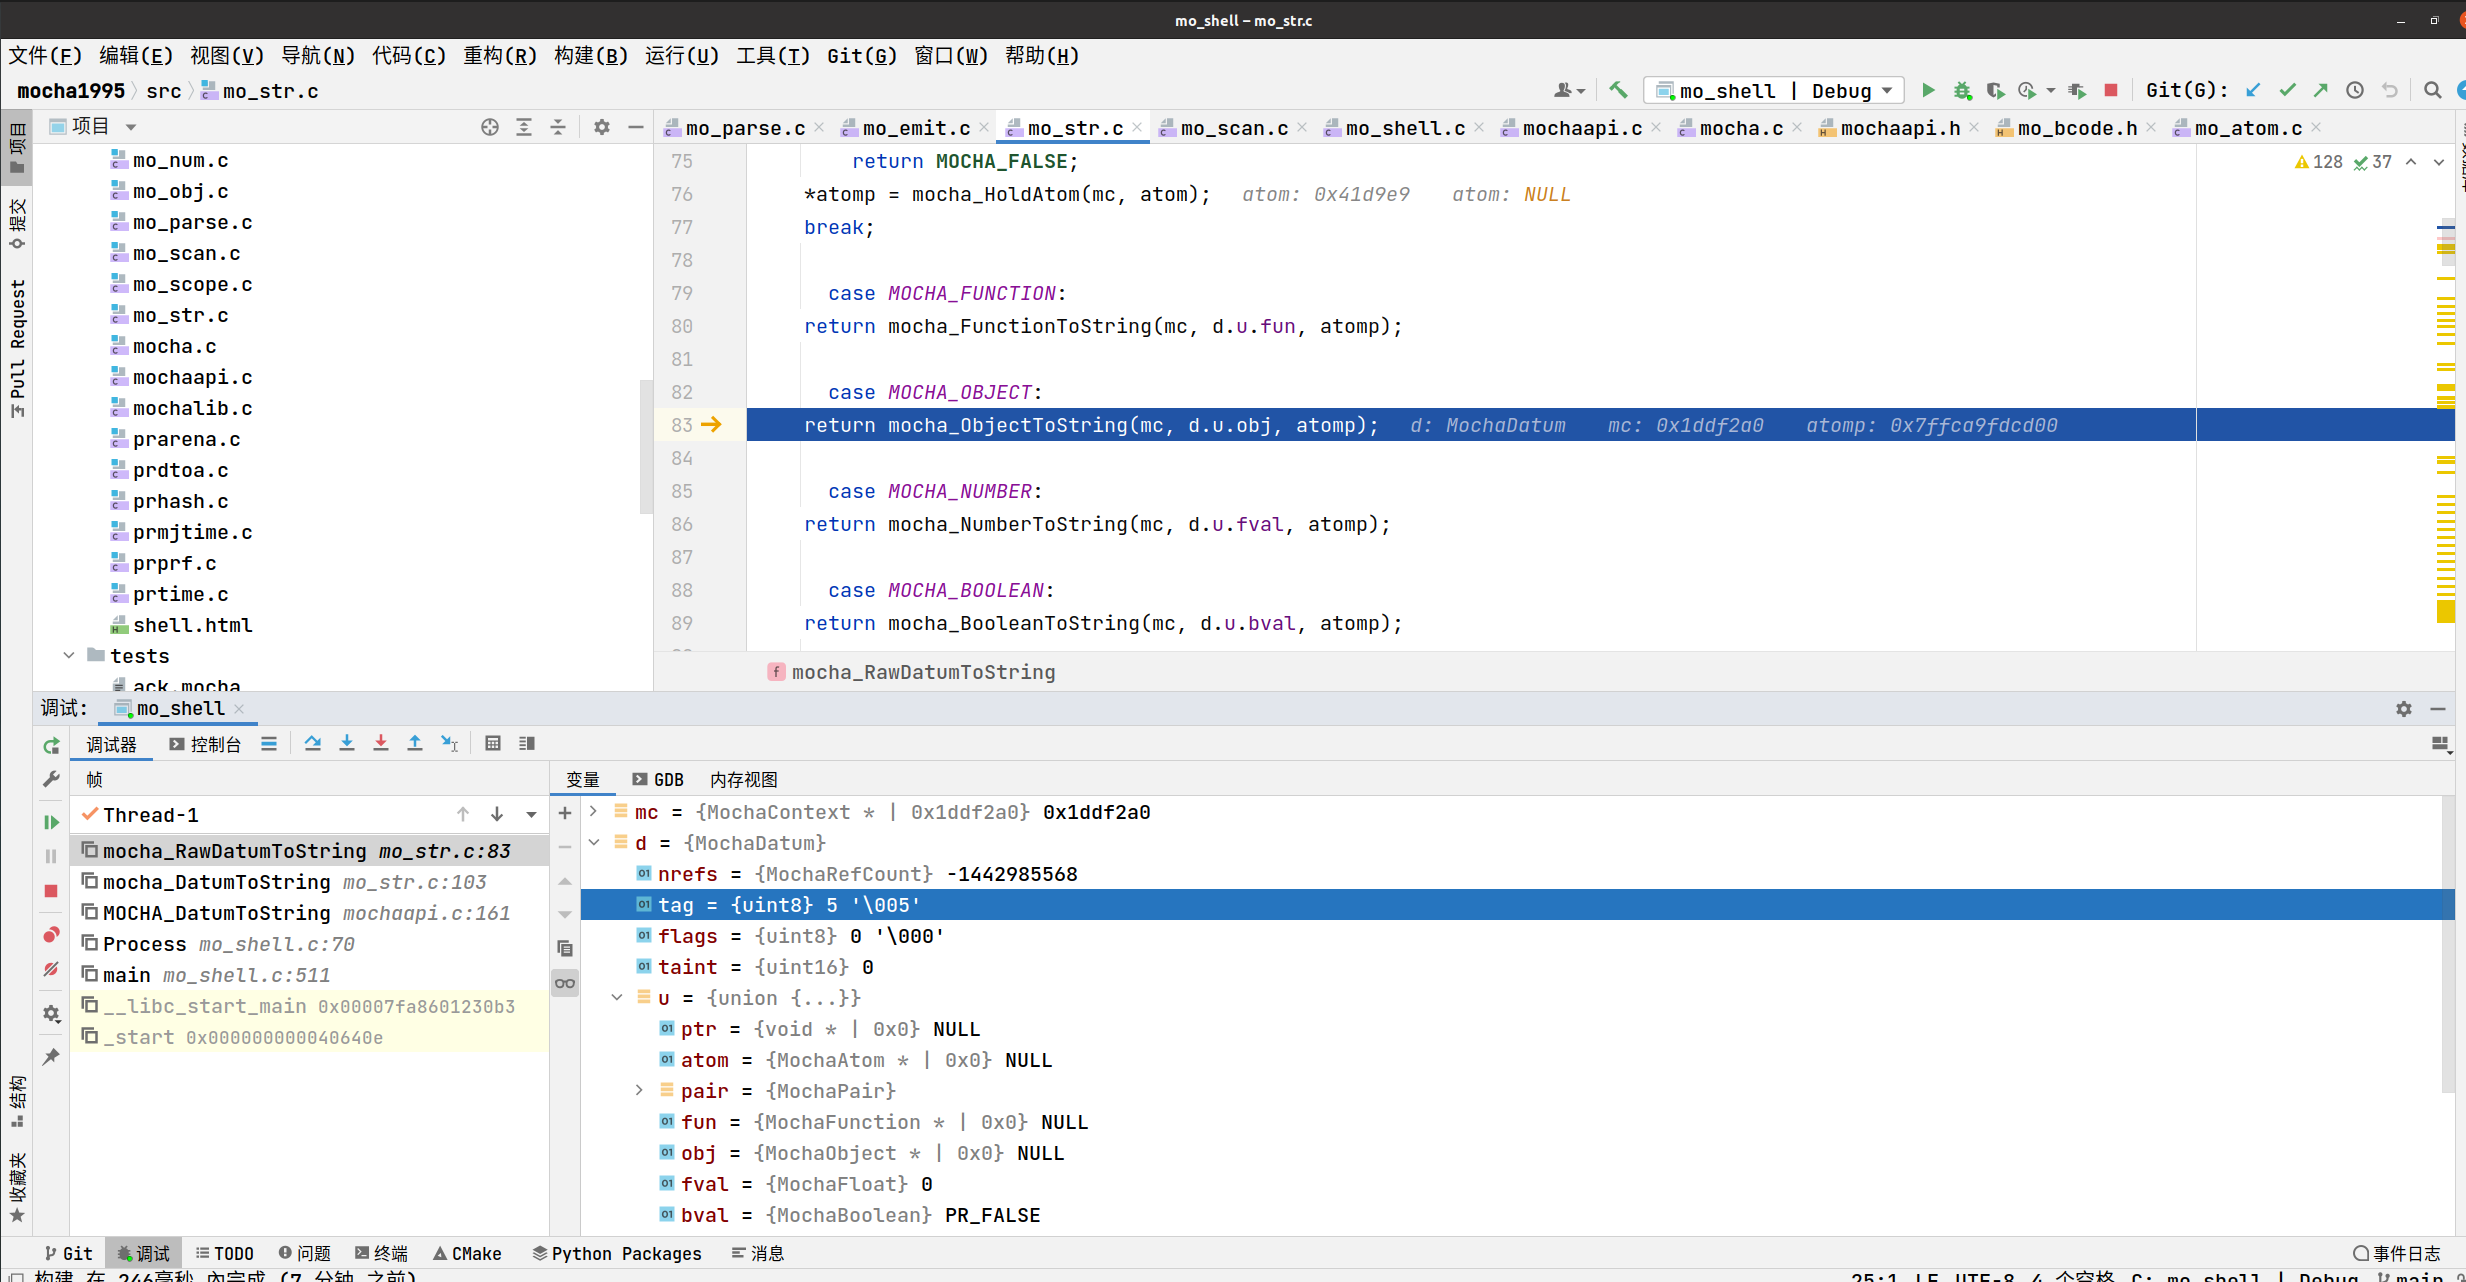
Task: Open project panel settings gear
Action: pyautogui.click(x=601, y=127)
